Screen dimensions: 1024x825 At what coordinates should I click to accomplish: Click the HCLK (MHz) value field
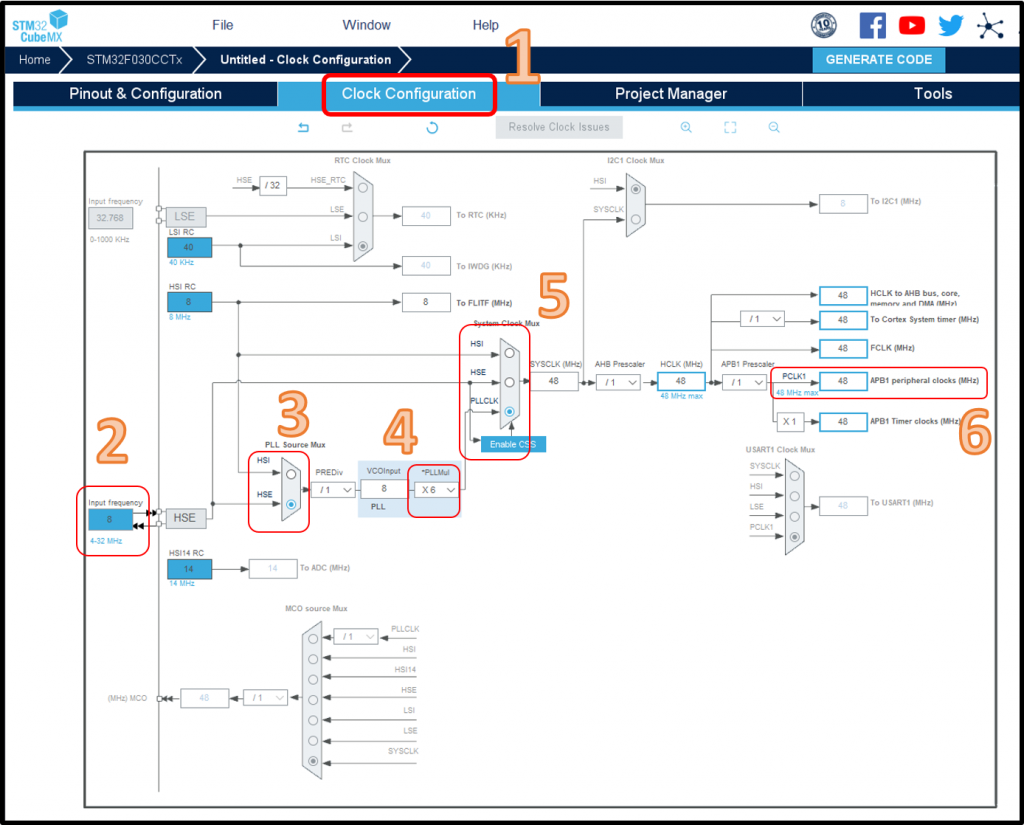pos(681,381)
